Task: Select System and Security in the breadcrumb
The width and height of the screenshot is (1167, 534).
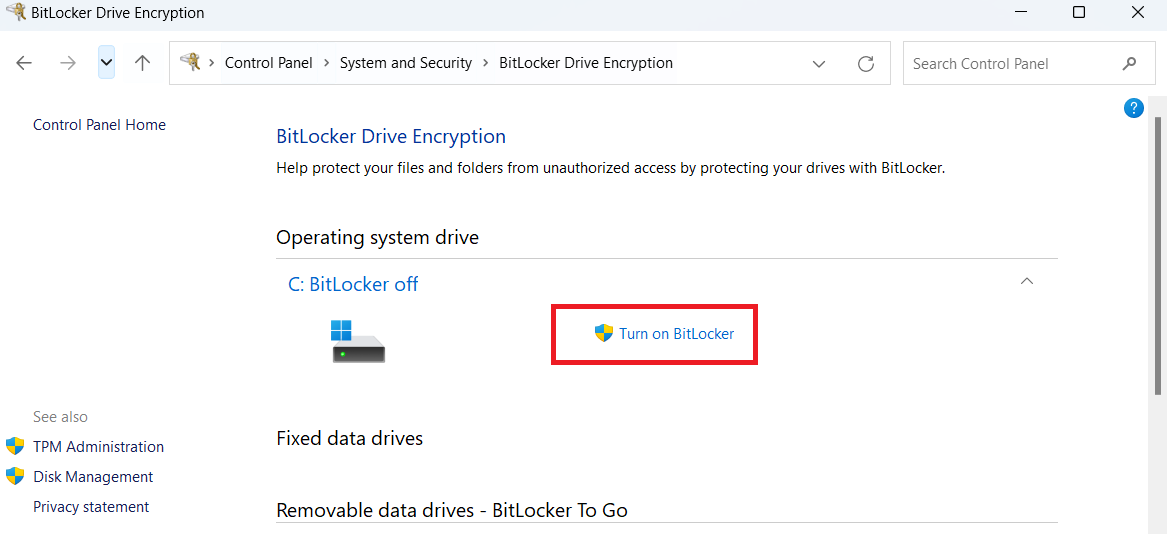Action: click(406, 63)
